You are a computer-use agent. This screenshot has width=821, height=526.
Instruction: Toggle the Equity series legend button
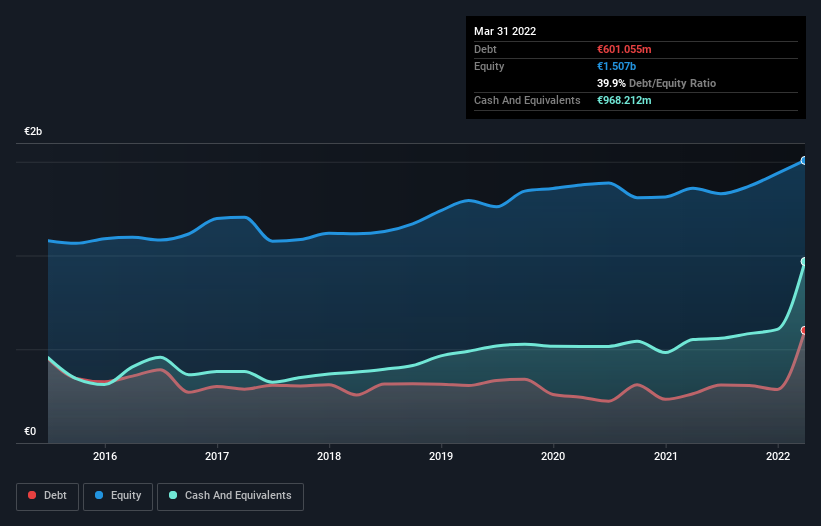pyautogui.click(x=118, y=496)
